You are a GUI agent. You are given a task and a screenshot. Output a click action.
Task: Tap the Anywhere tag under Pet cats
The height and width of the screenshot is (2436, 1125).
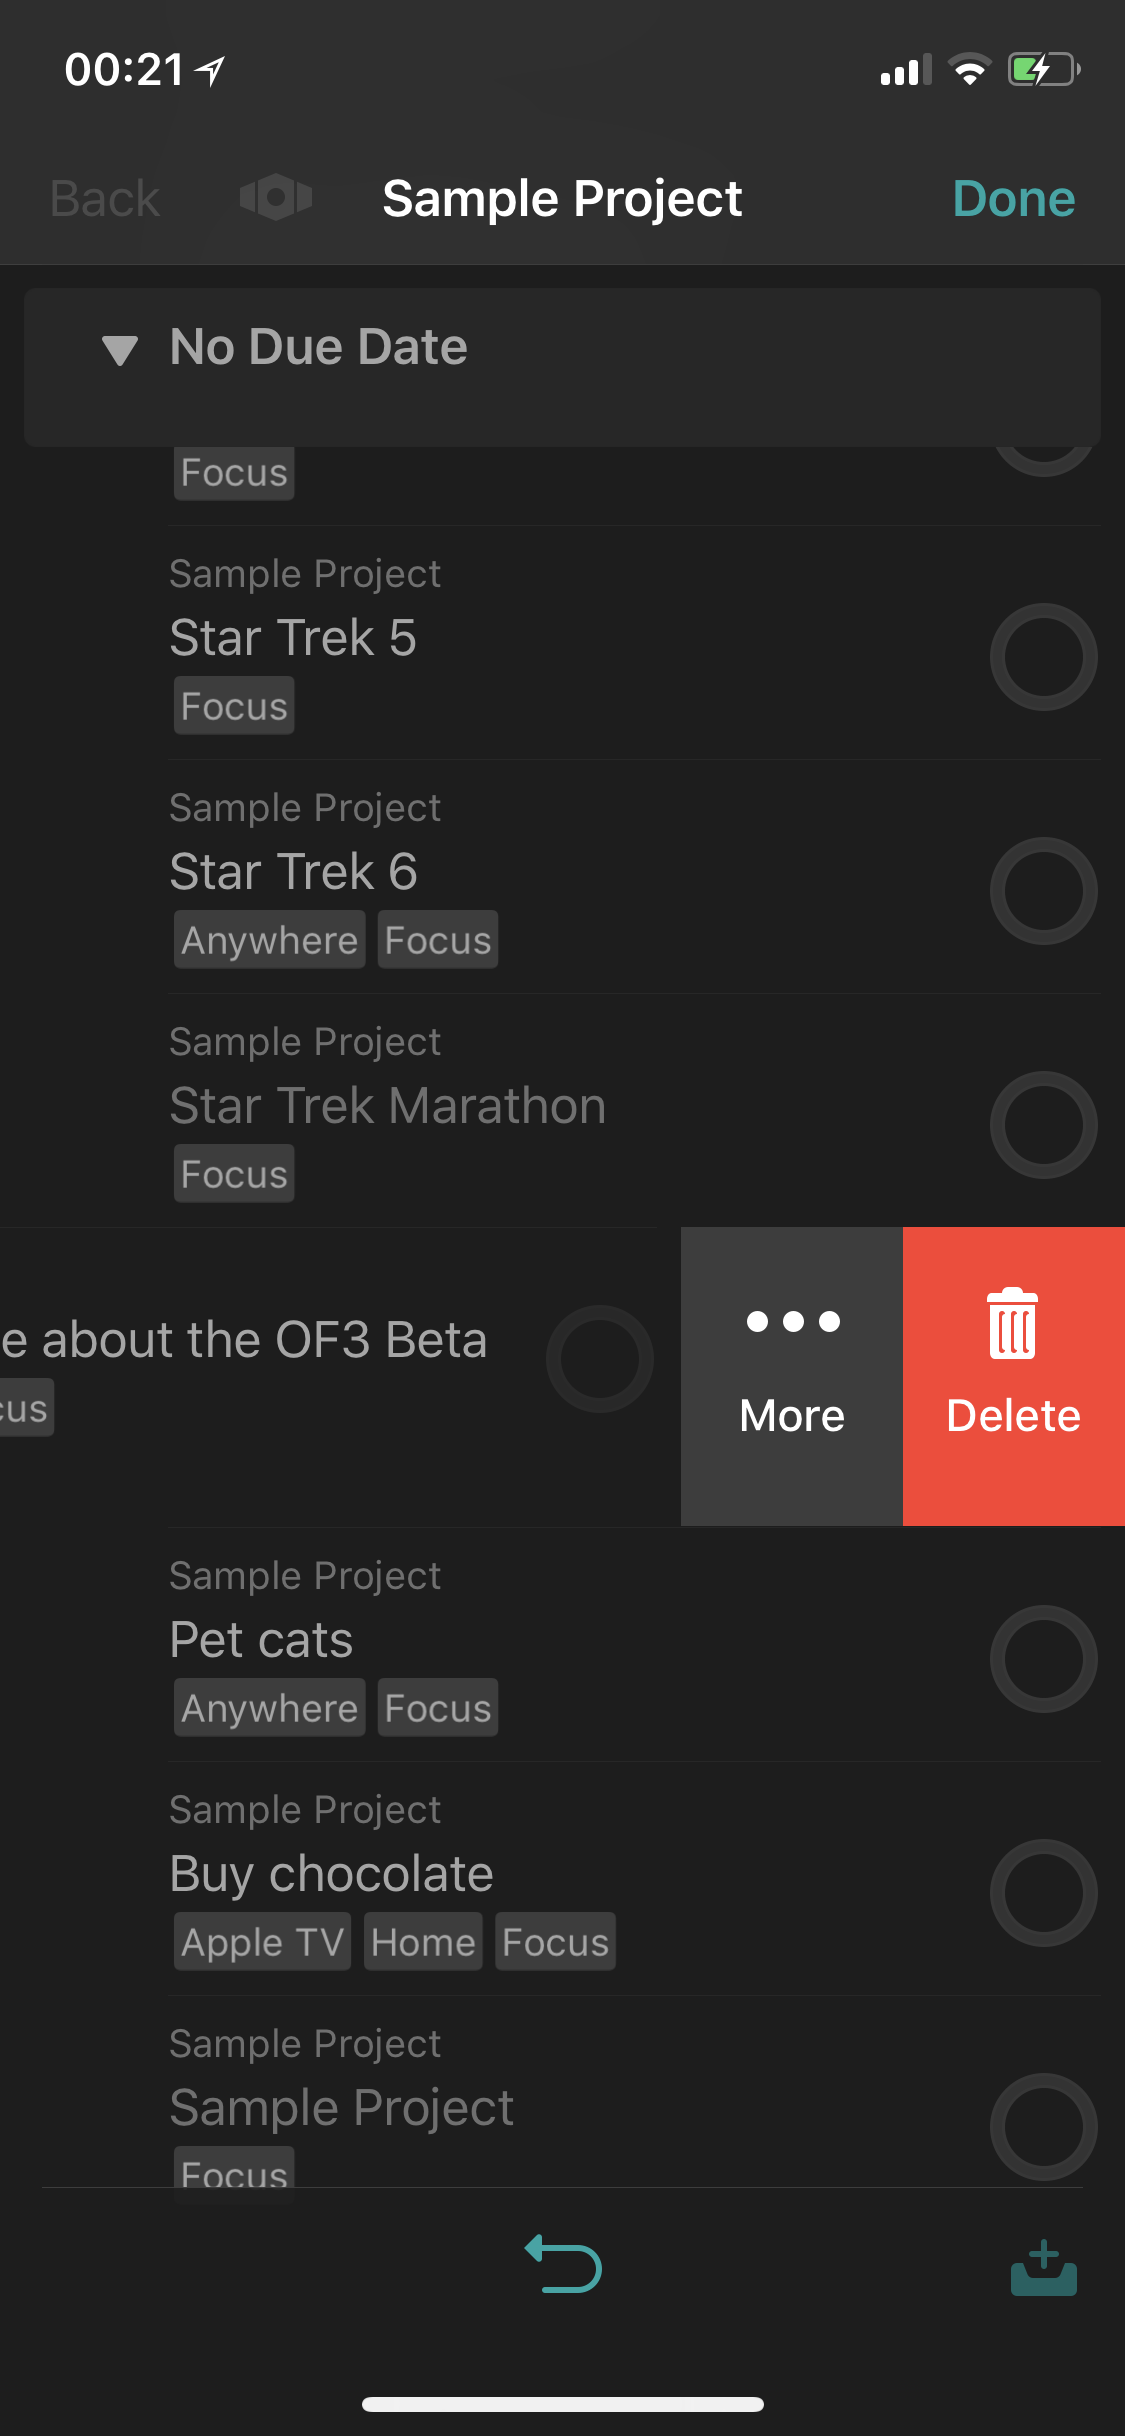pos(269,1708)
